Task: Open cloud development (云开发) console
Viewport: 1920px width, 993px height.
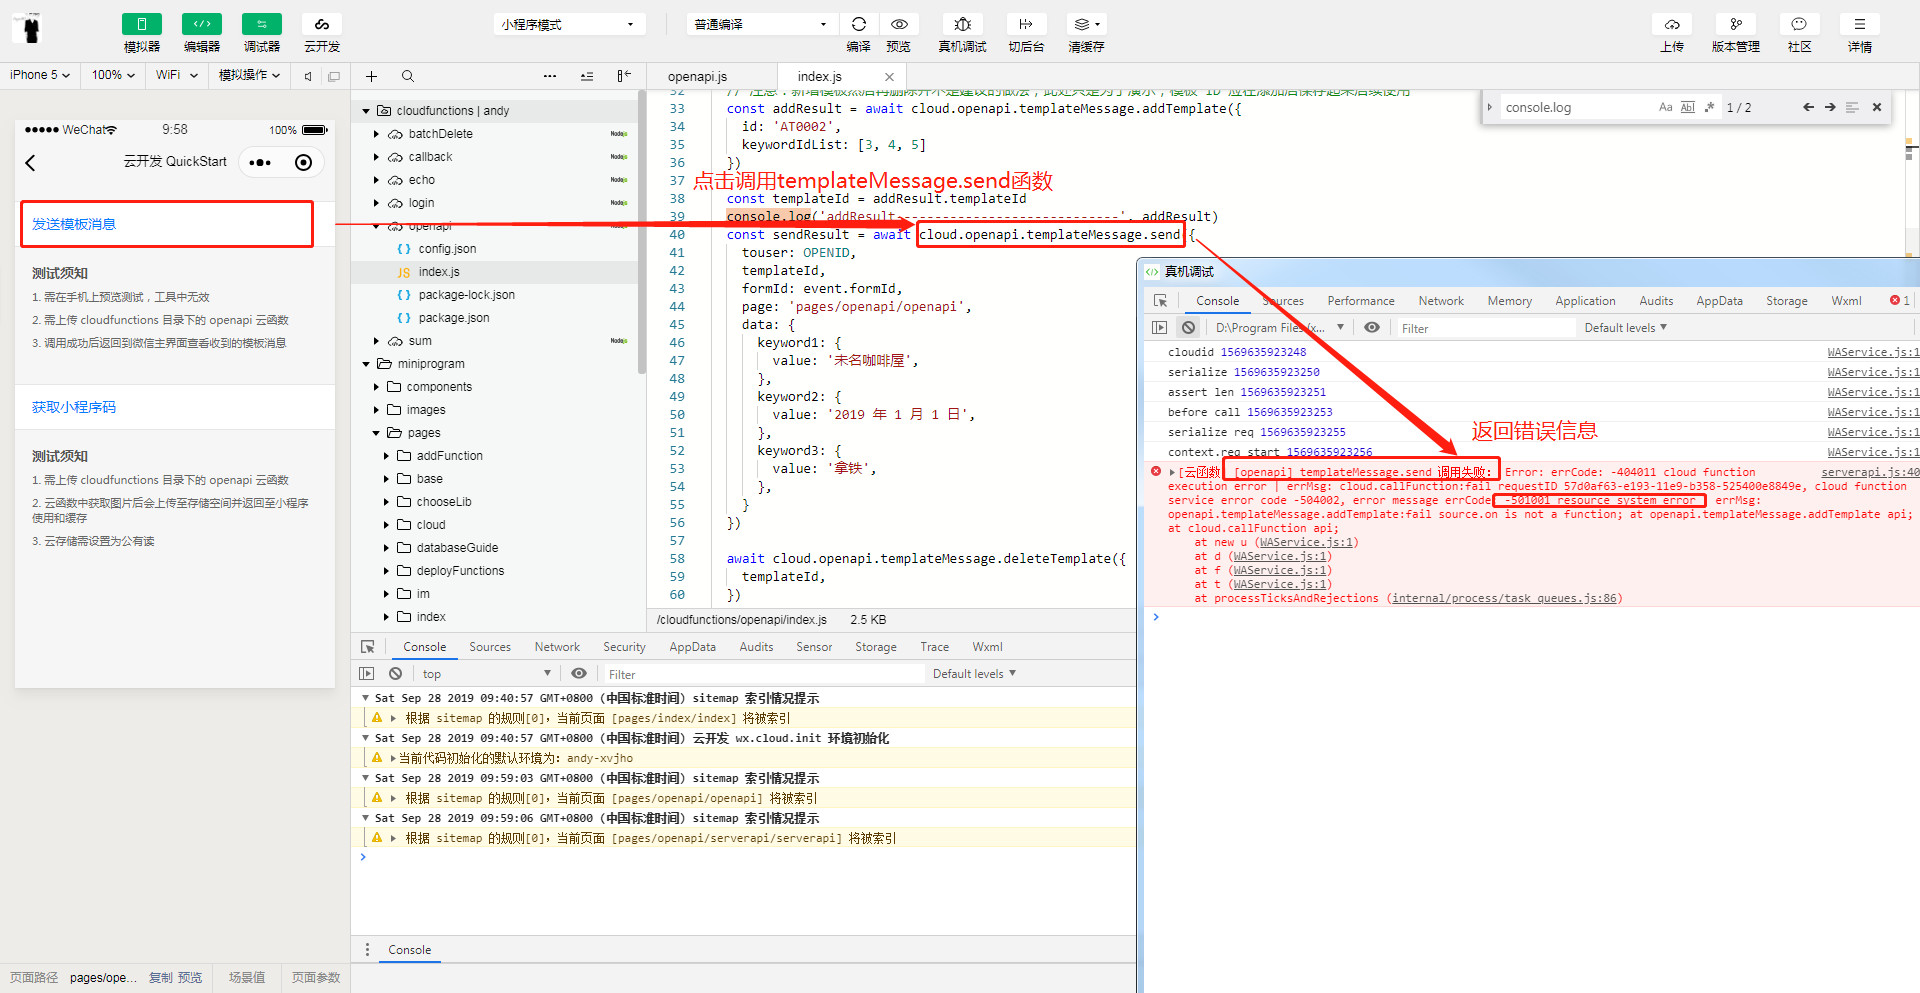Action: [321, 24]
